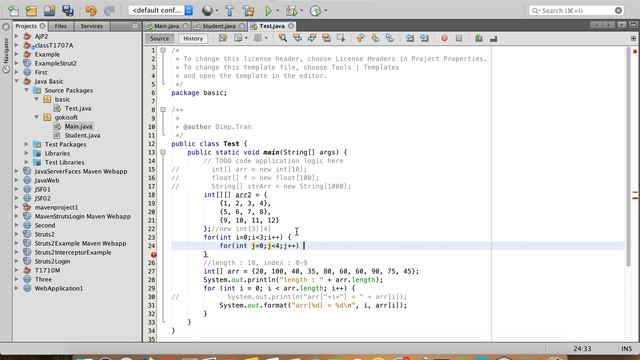
Task: Undo the last edit
Action: [x=91, y=11]
